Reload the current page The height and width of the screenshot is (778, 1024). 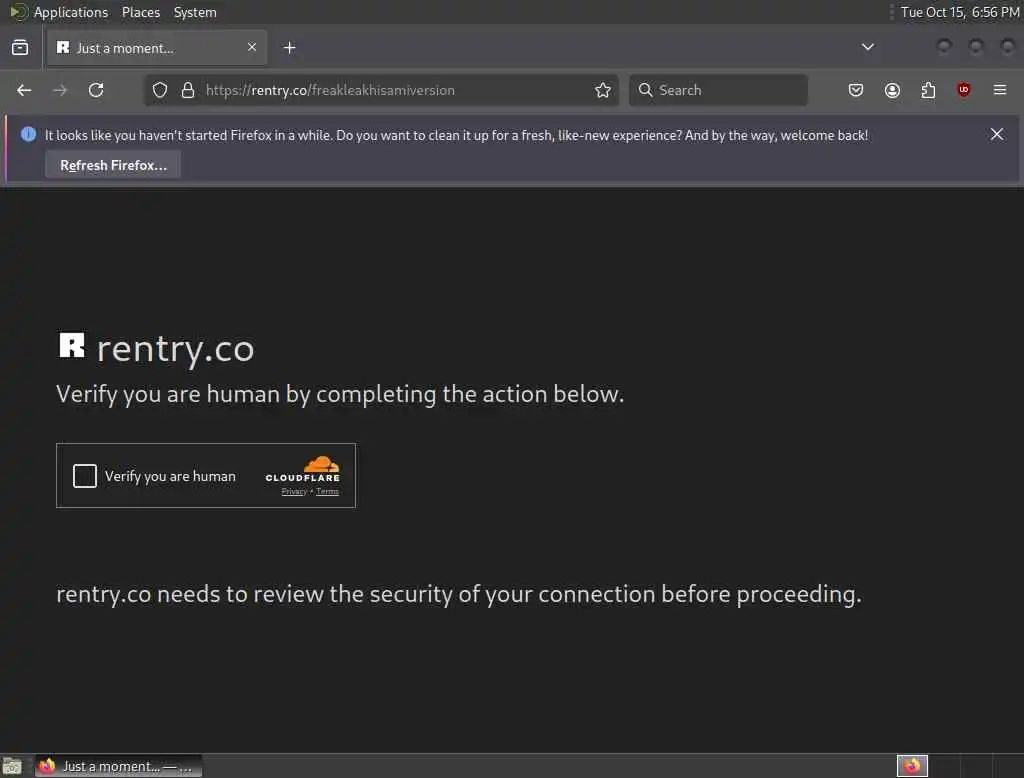(x=96, y=90)
